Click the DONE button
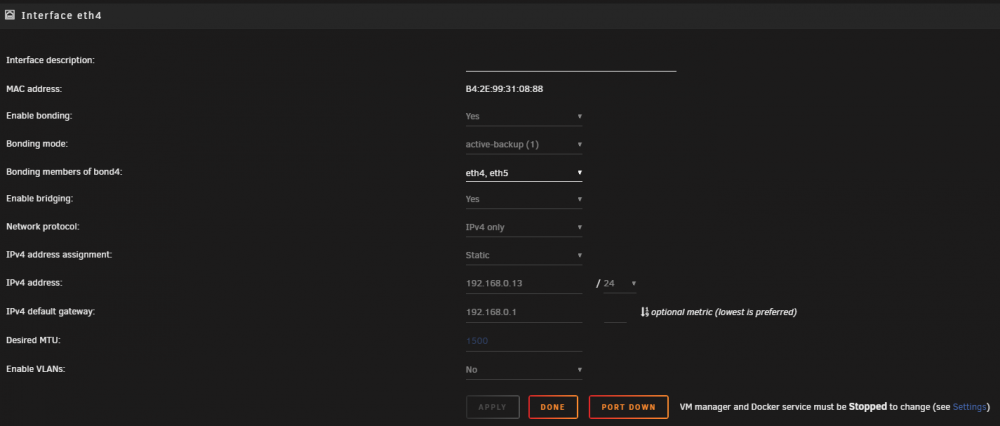1000x426 pixels. (553, 407)
